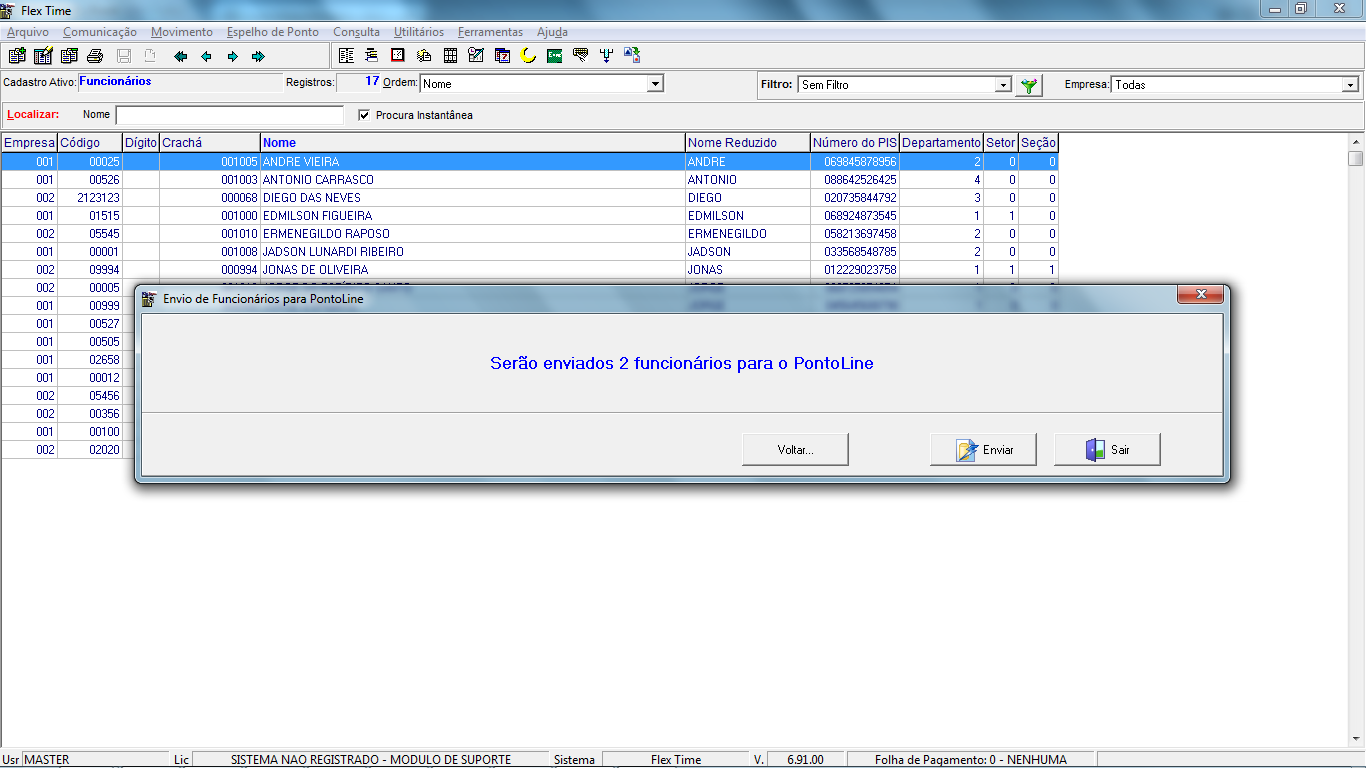Click the yellow crescent moon toolbar icon
This screenshot has height=768, width=1366.
point(528,56)
